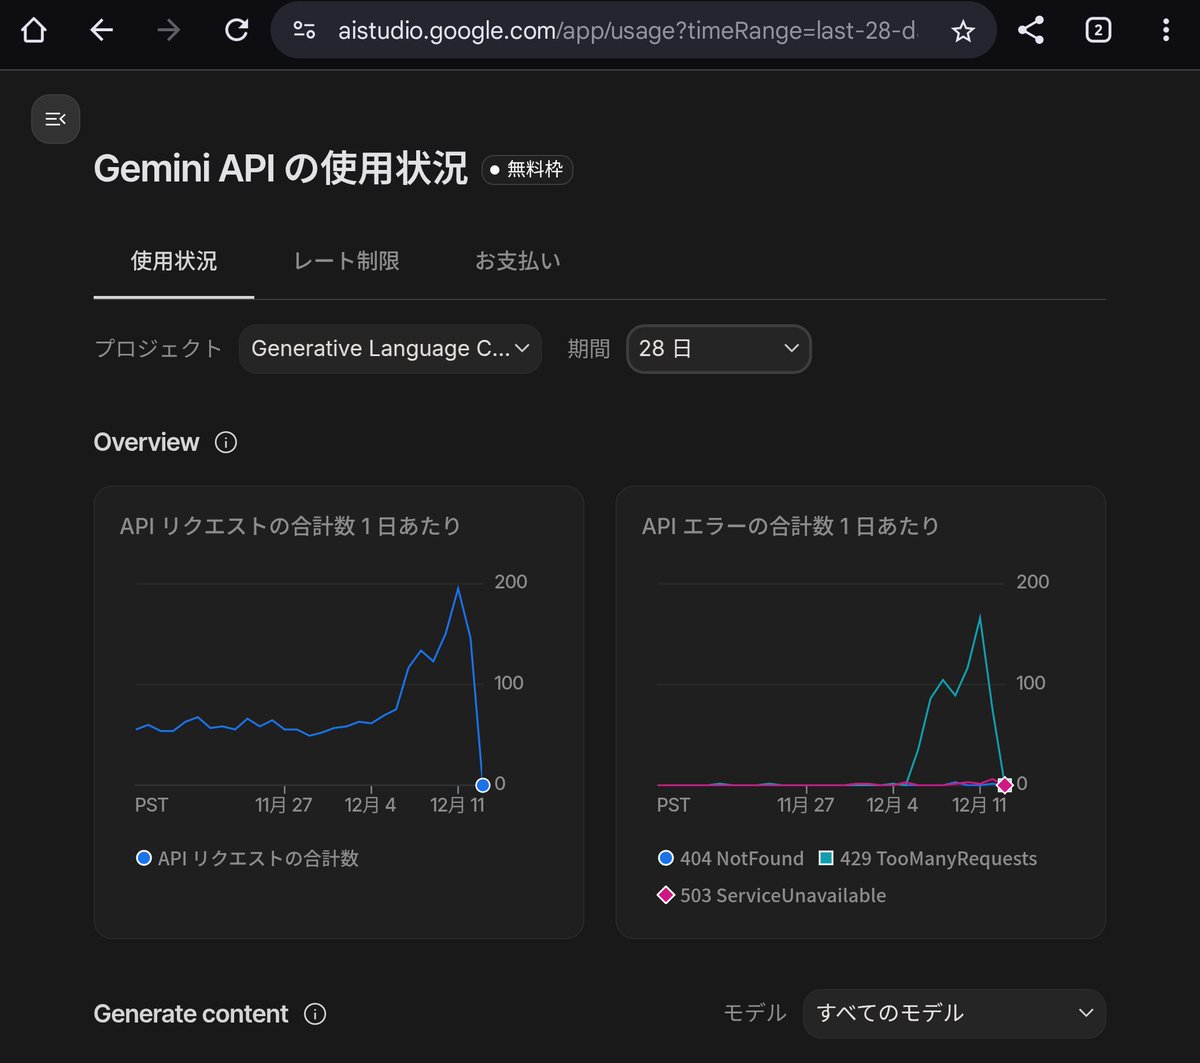Open the Overview info tooltip icon
1200x1063 pixels.
coord(225,442)
